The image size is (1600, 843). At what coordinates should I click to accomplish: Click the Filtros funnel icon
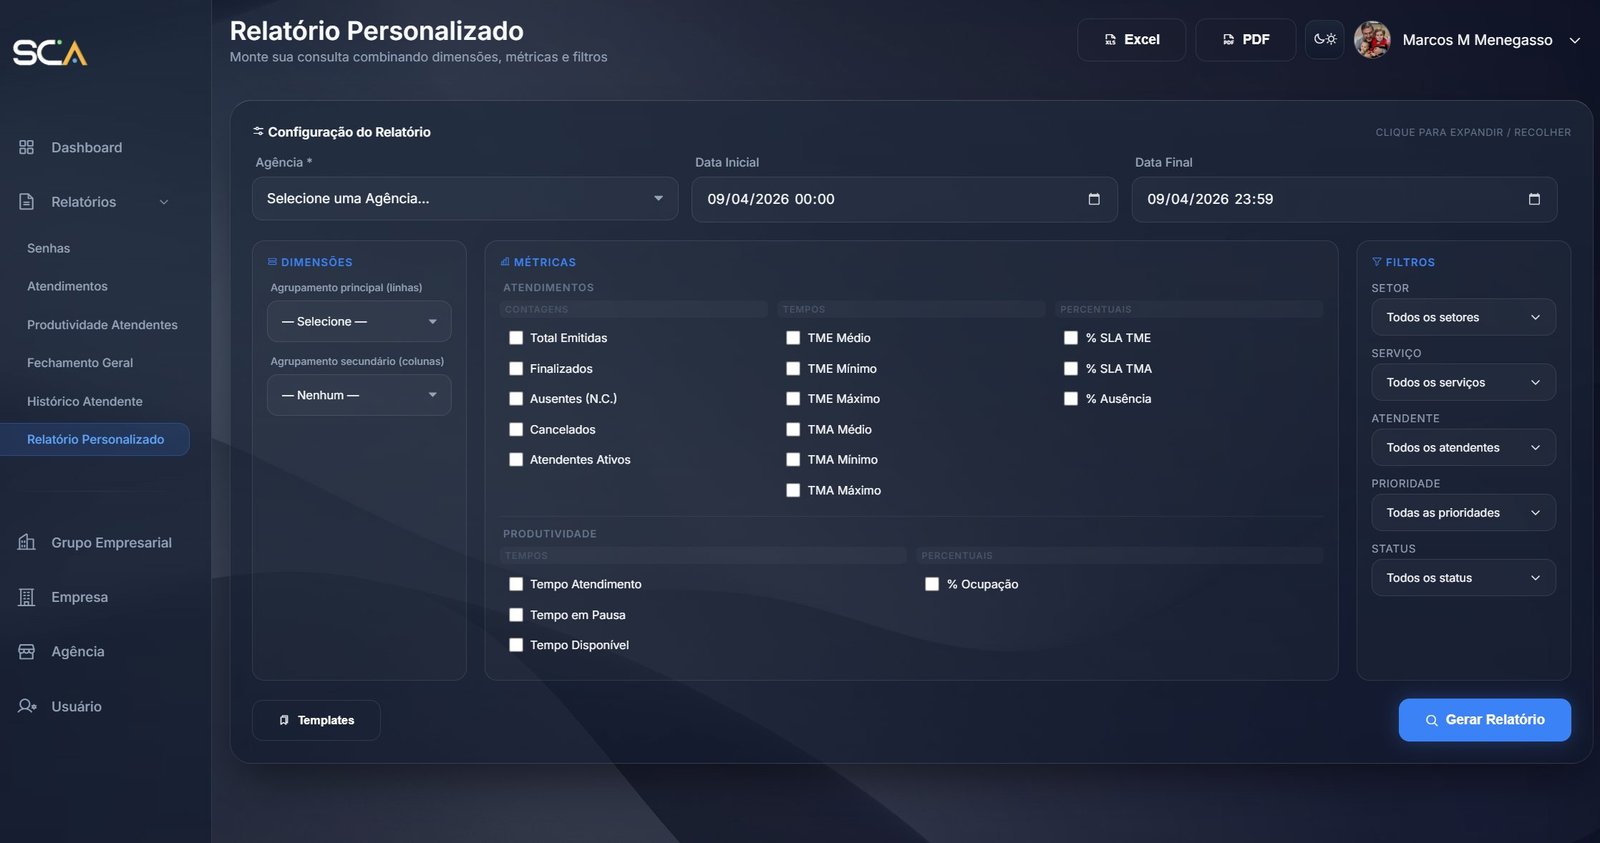click(x=1377, y=262)
